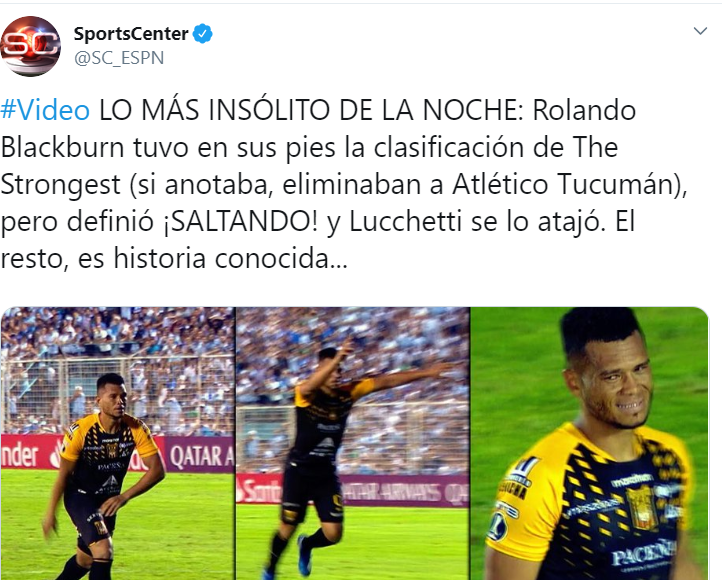The height and width of the screenshot is (580, 722).
Task: Open the left photo of the crouching player
Action: point(117,443)
